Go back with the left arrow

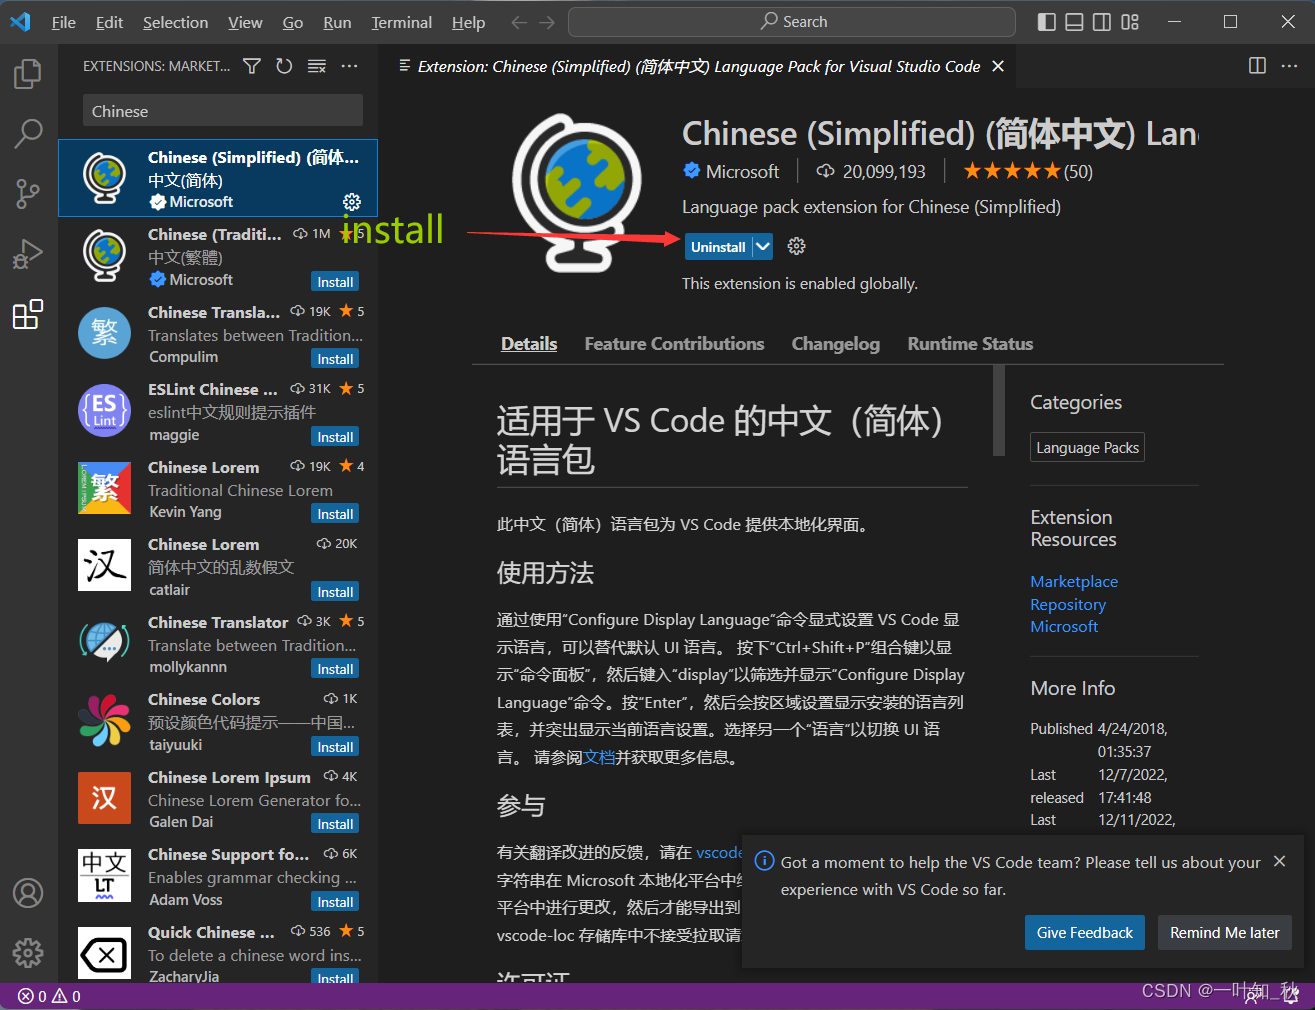519,22
